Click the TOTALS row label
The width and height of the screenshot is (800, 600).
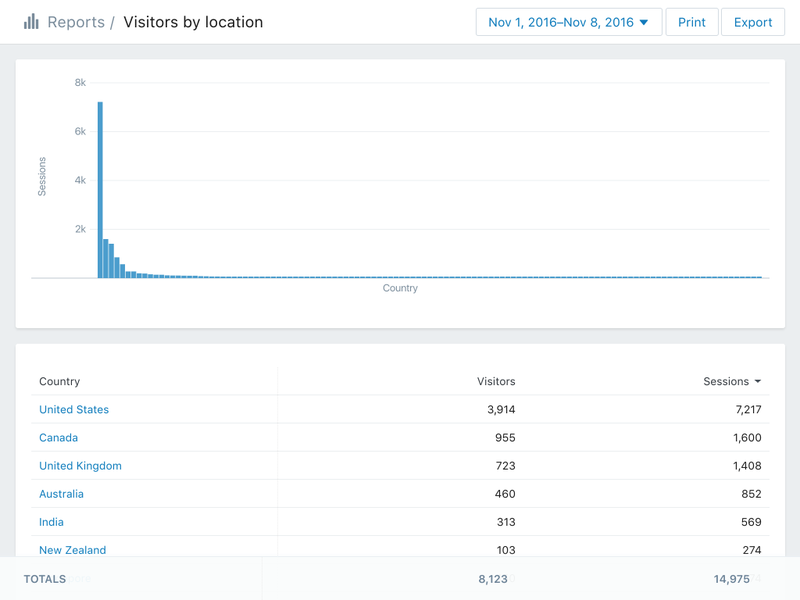pyautogui.click(x=45, y=579)
